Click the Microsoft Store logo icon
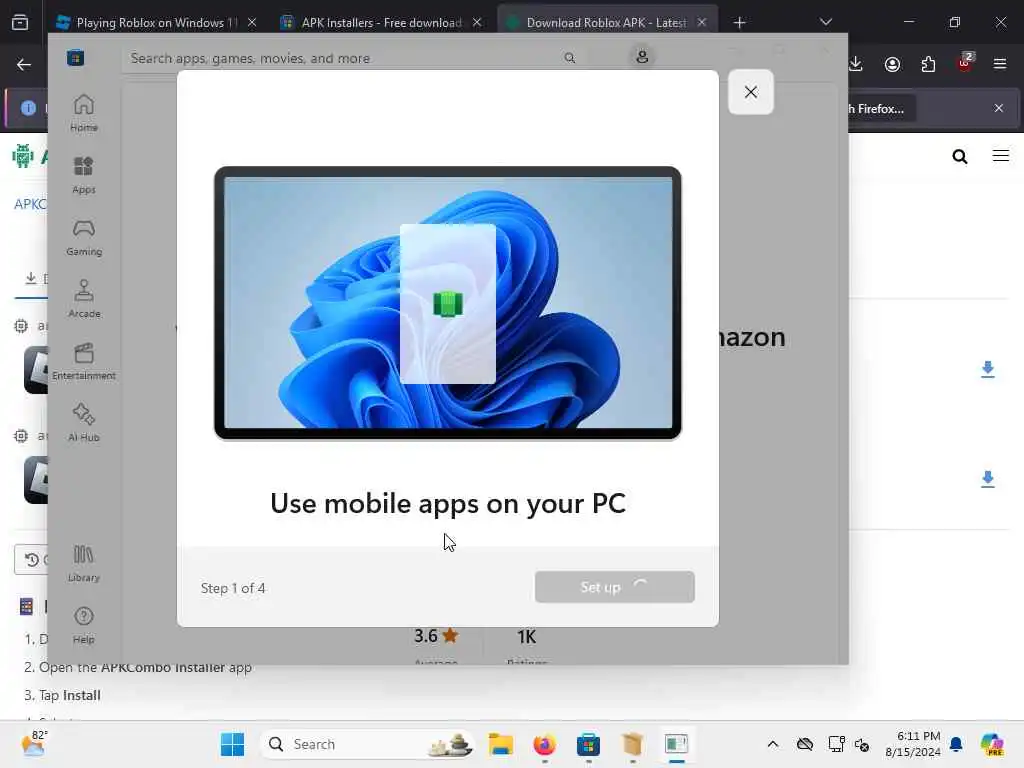 click(76, 57)
